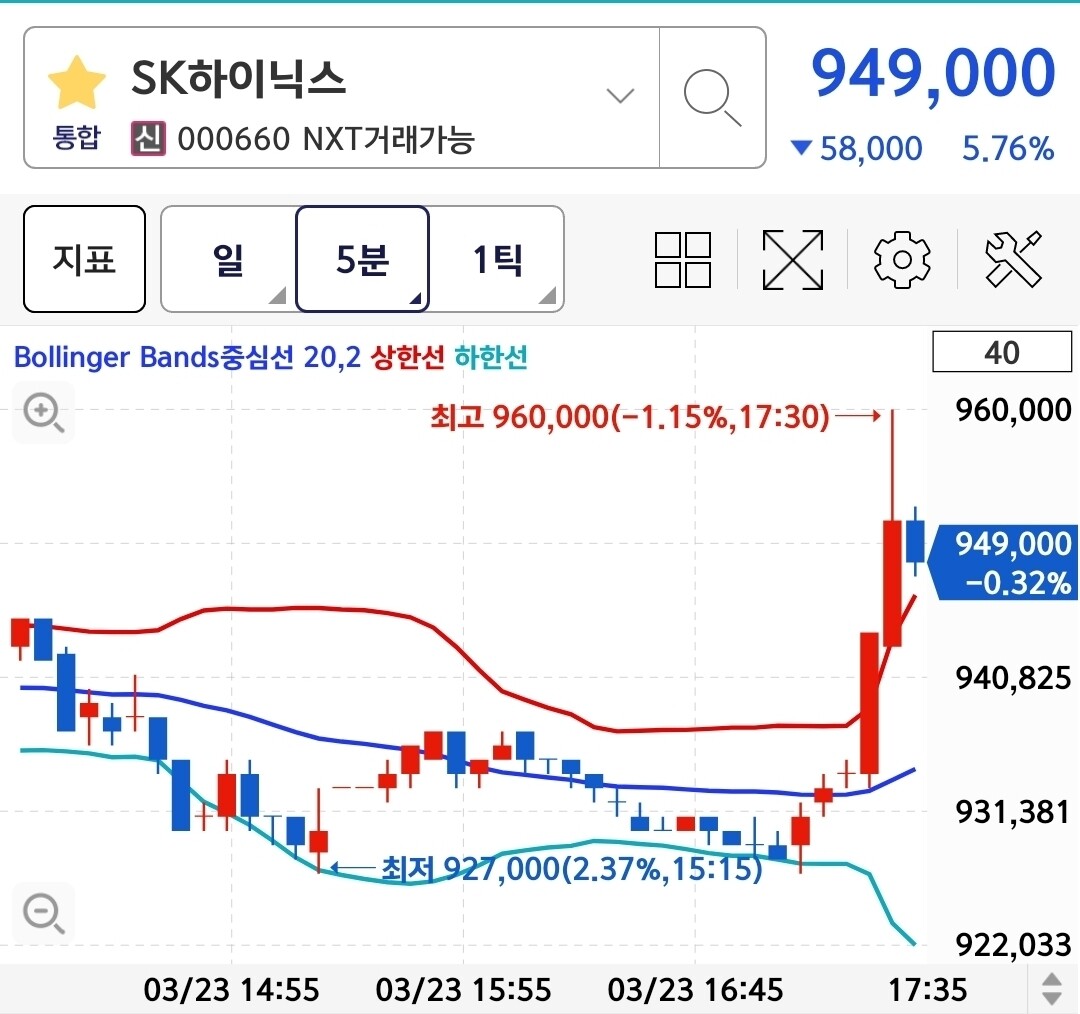Viewport: 1080px width, 1014px height.
Task: Click the 통합 label under the star
Action: tap(76, 137)
